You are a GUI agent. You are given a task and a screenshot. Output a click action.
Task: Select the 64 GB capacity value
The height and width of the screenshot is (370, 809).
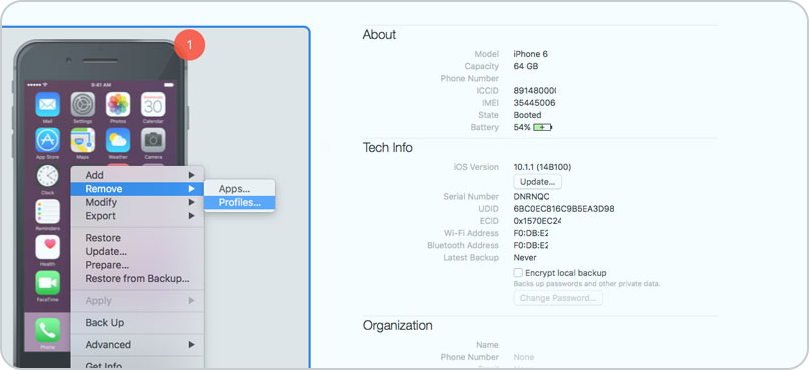(526, 66)
